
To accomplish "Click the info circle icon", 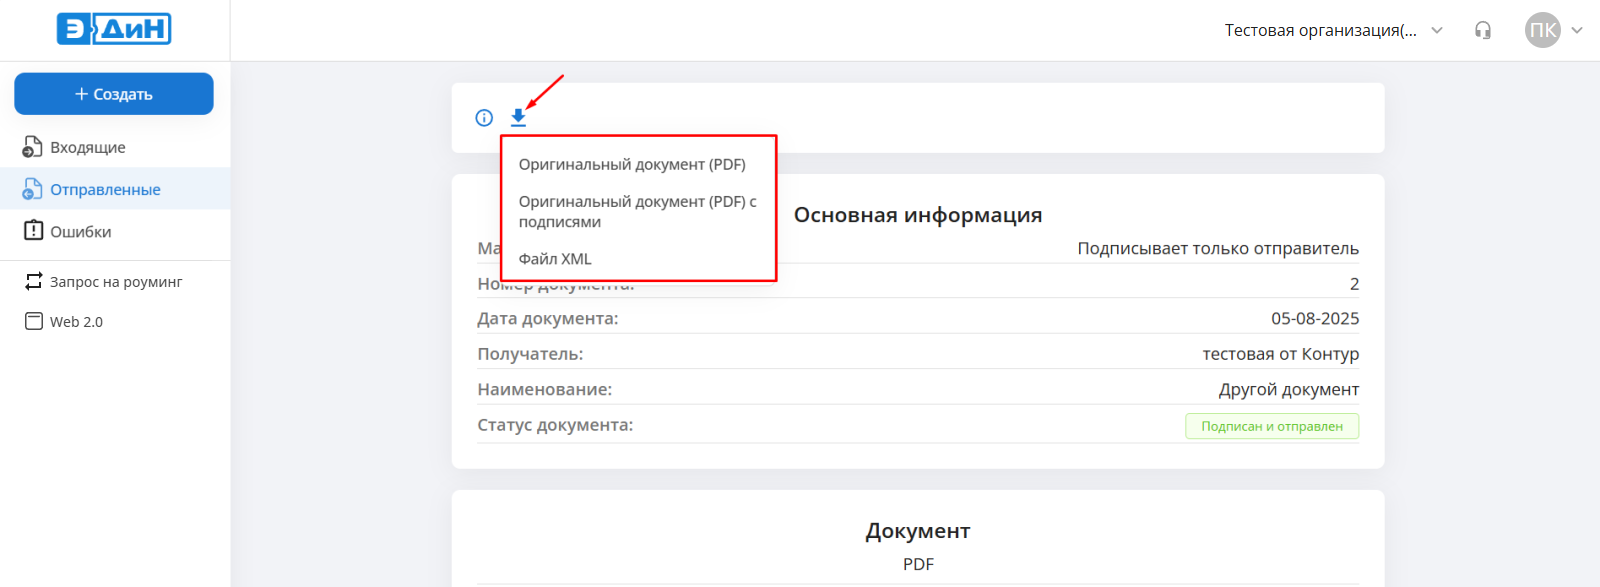I will 484,118.
